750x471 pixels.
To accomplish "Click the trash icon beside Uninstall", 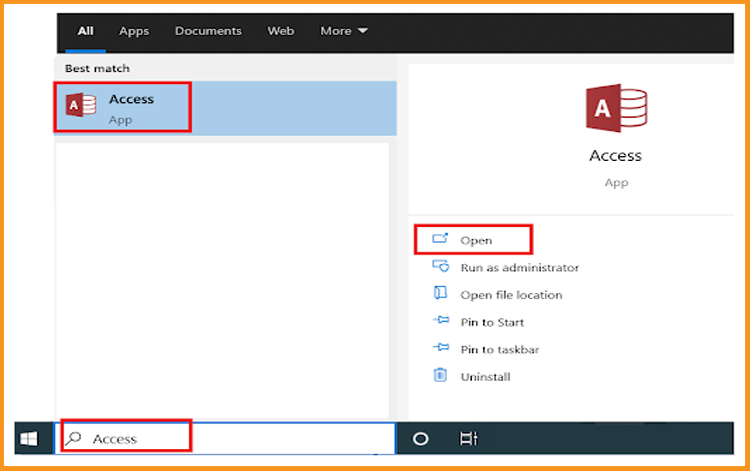I will pyautogui.click(x=440, y=375).
